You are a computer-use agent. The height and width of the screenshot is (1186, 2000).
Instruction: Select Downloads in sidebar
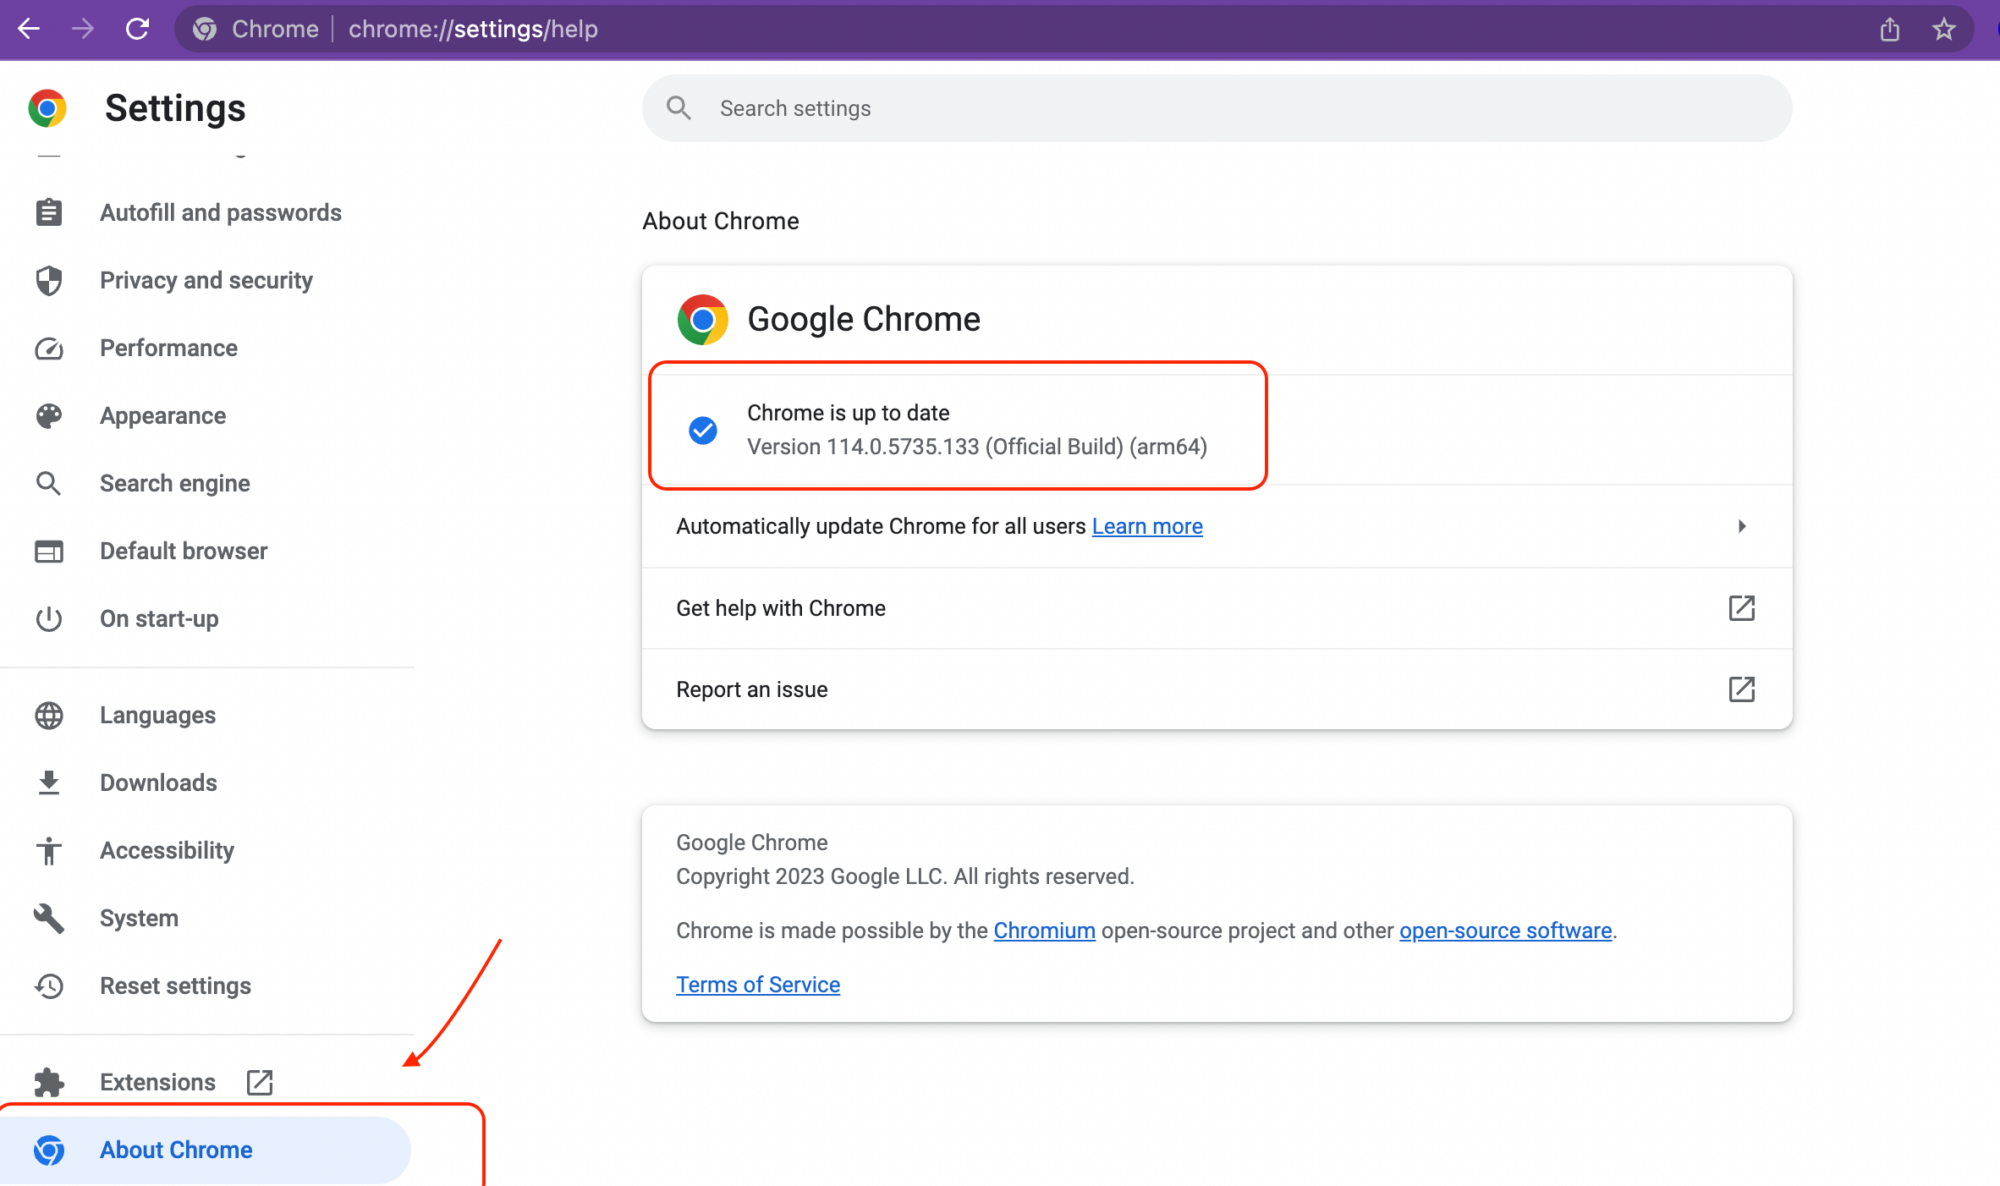(x=158, y=783)
